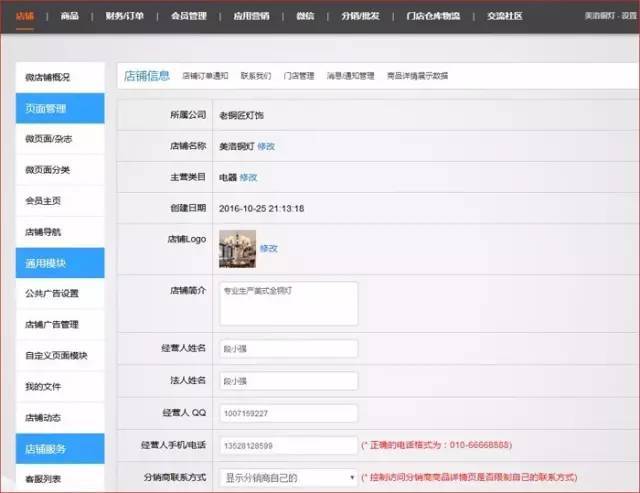Click 修改 link next to 主营类目 电器
Image resolution: width=640 pixels, height=493 pixels.
coord(248,178)
